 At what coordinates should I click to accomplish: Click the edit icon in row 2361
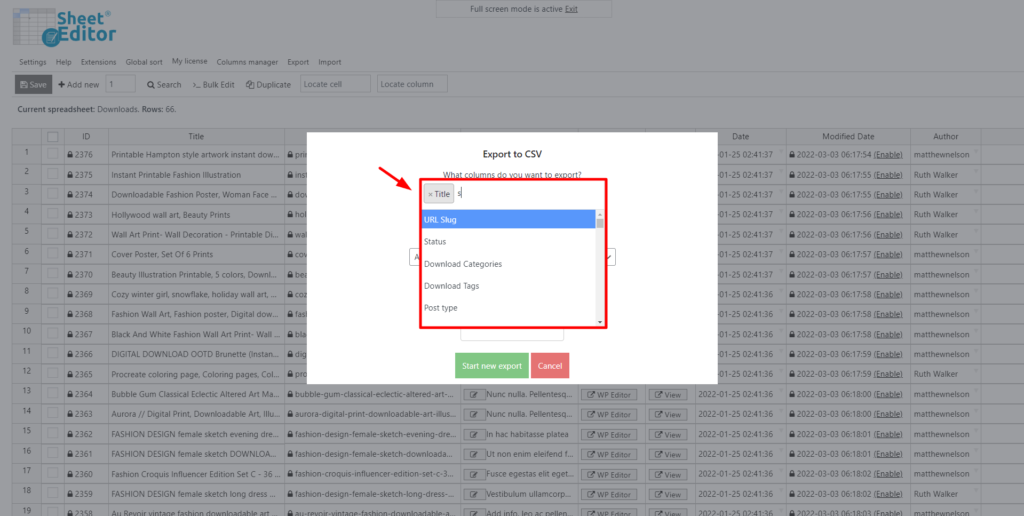tap(474, 455)
